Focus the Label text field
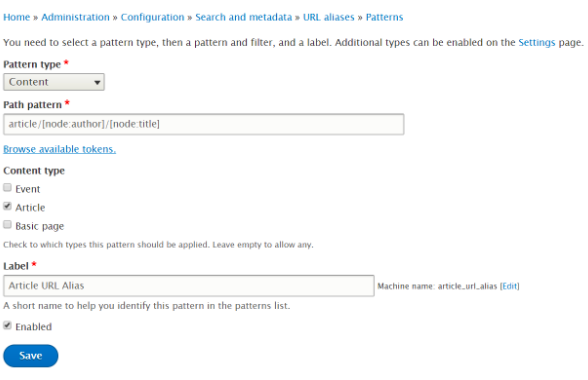The width and height of the screenshot is (588, 380). (x=189, y=286)
